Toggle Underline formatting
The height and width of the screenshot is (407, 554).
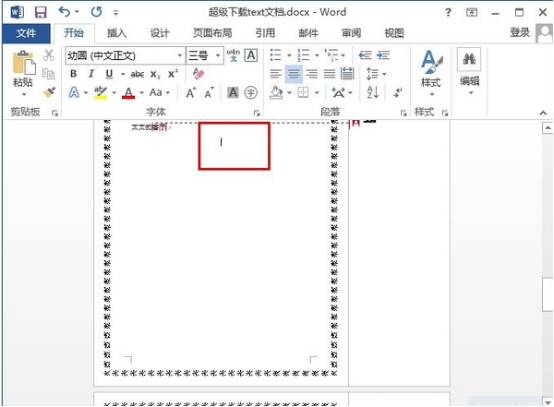(x=109, y=74)
